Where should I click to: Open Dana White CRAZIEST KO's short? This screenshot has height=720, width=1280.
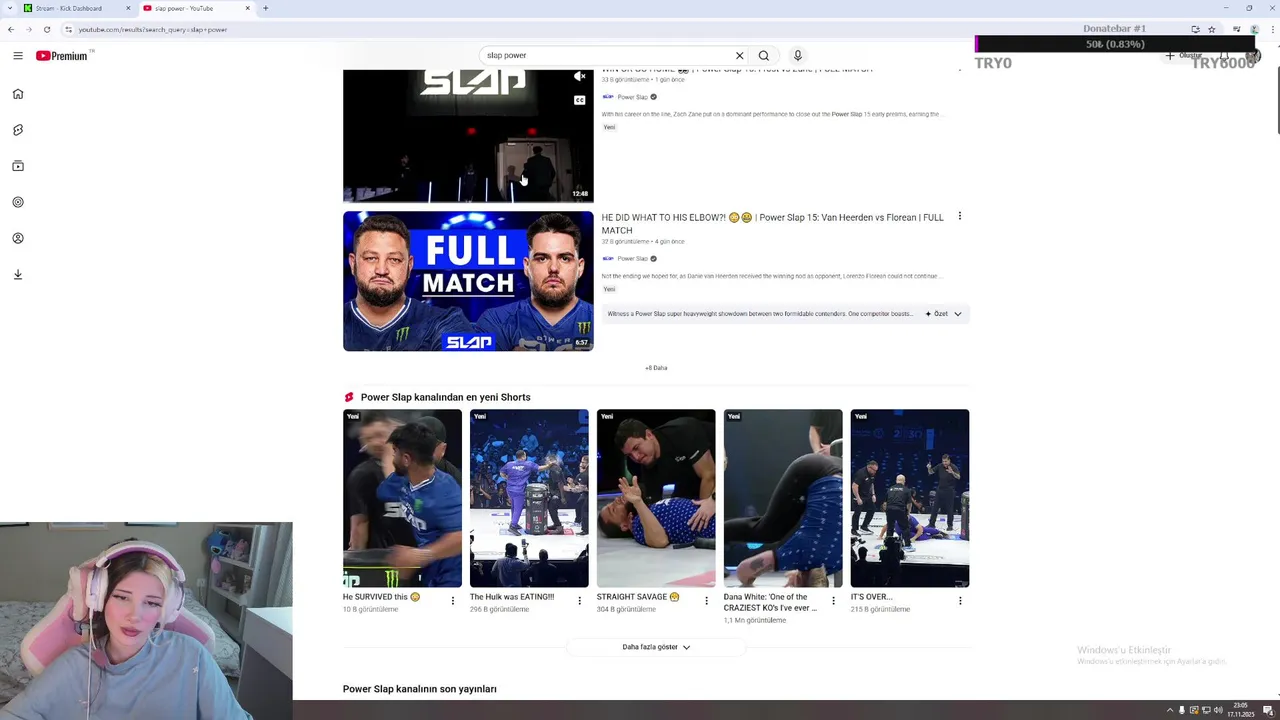(783, 498)
